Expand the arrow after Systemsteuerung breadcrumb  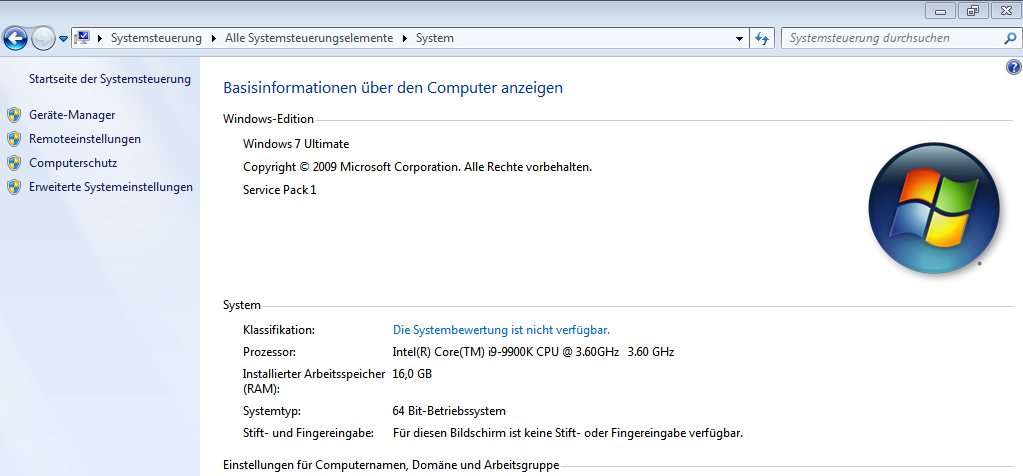213,38
